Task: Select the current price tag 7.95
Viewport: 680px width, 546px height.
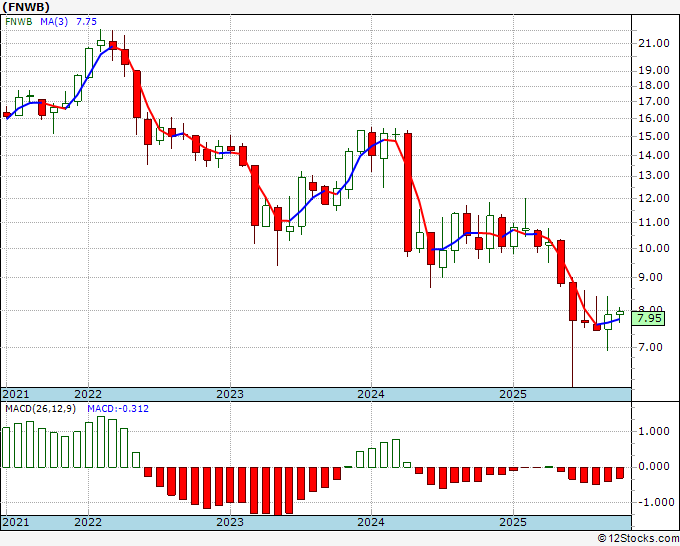Action: pos(648,318)
